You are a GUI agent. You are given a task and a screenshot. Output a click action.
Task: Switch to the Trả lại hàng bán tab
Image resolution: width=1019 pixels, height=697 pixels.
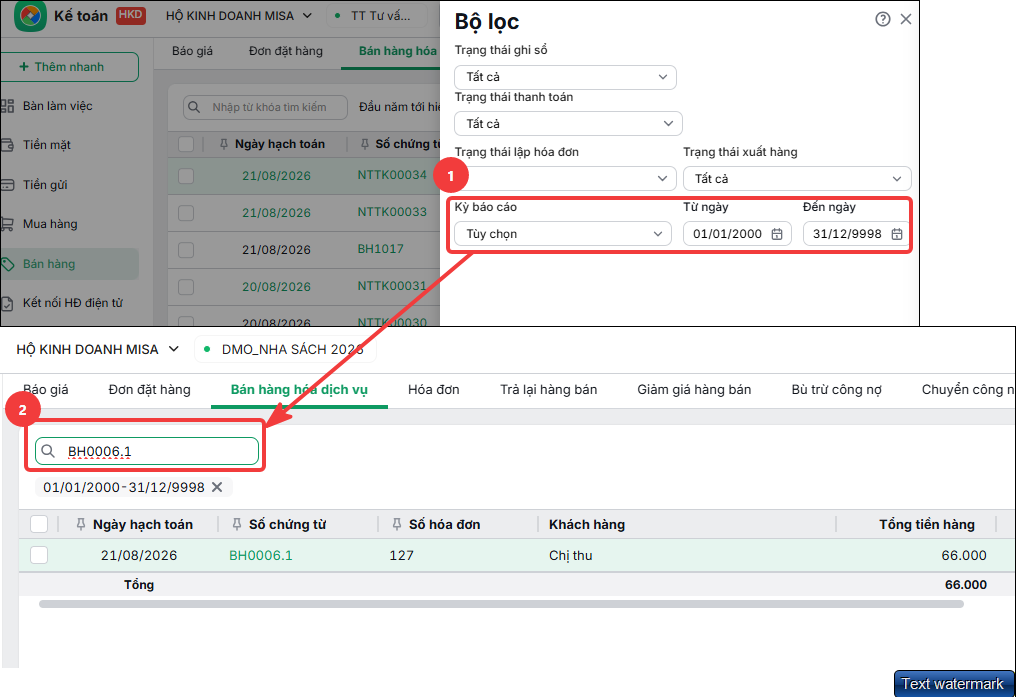pos(548,390)
